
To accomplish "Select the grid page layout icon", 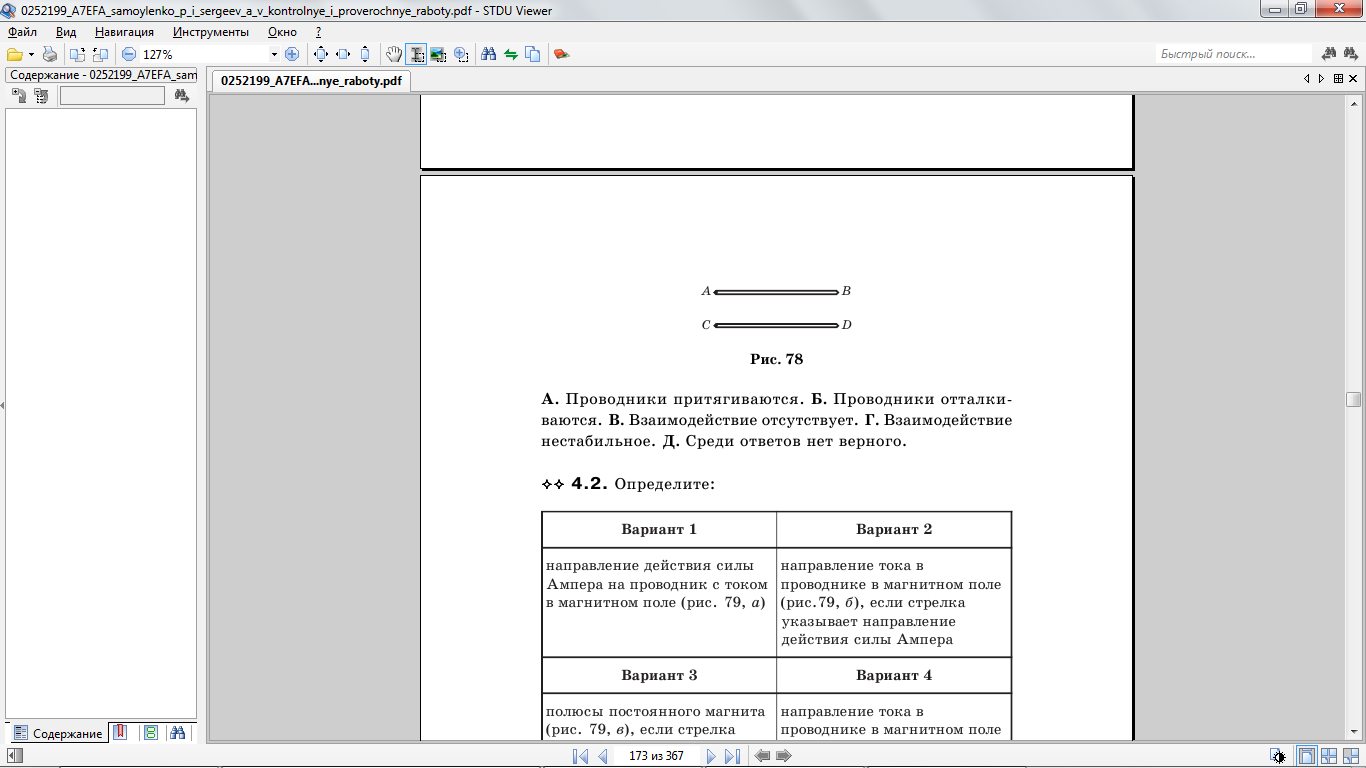I will 1351,756.
